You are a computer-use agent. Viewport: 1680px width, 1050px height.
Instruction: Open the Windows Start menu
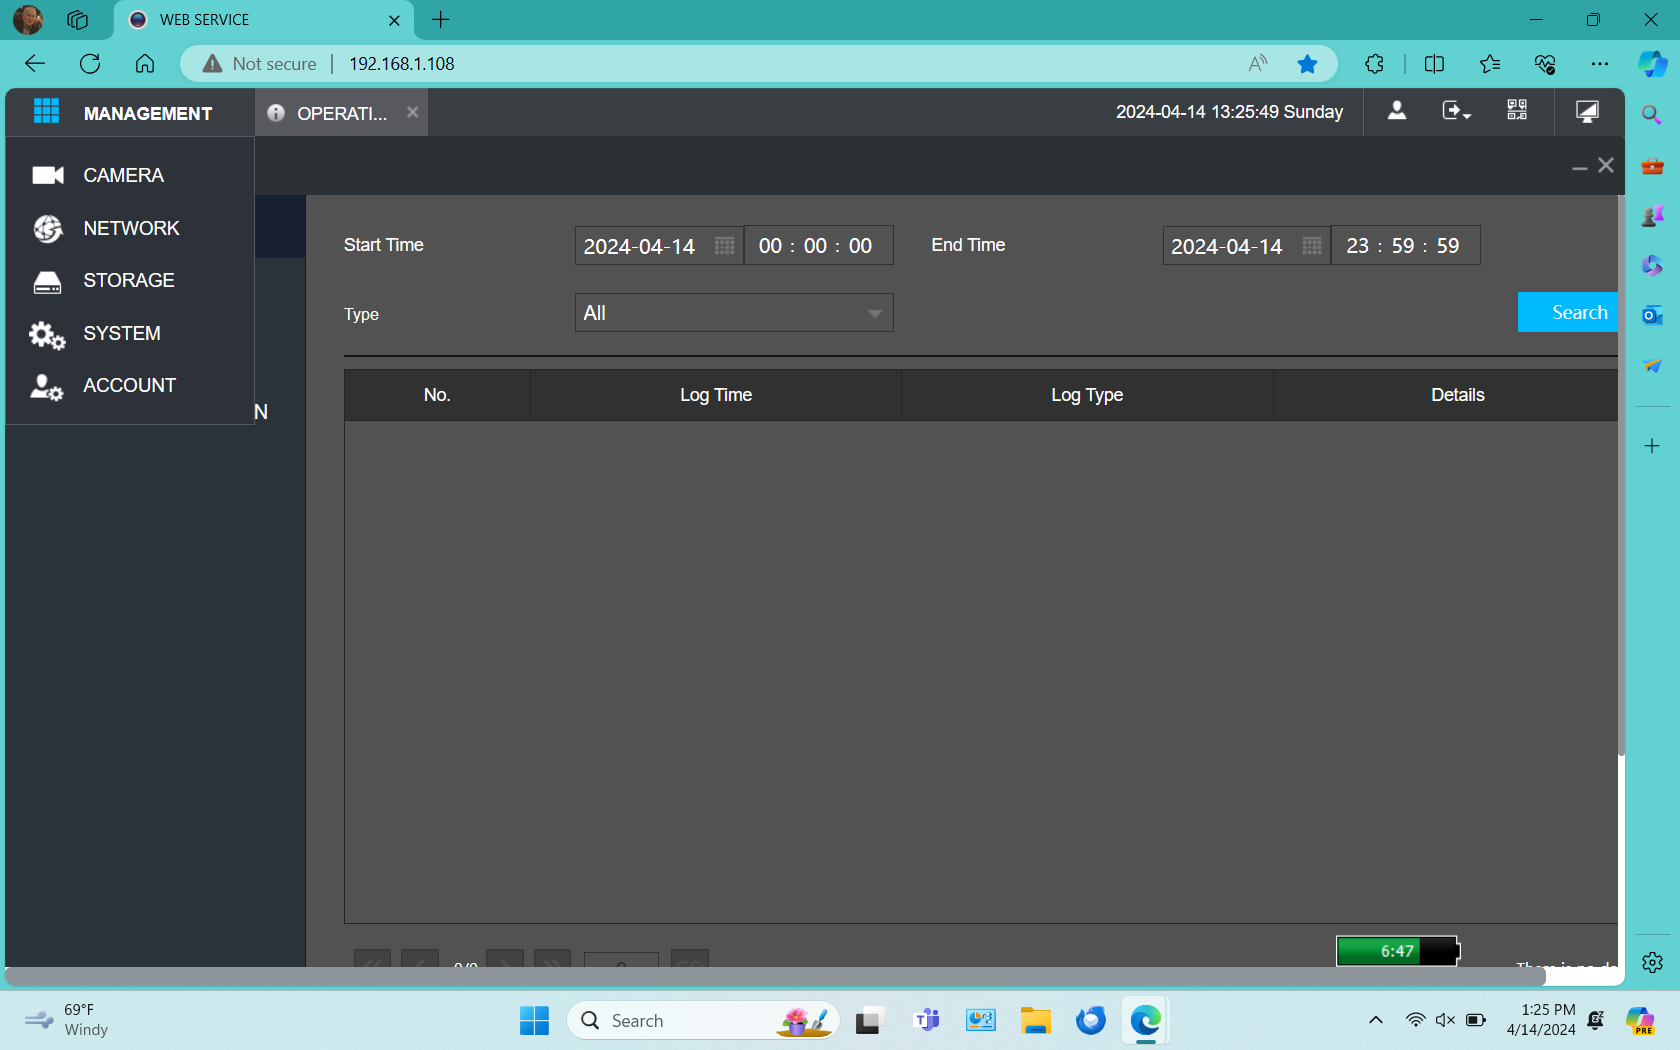pos(534,1021)
